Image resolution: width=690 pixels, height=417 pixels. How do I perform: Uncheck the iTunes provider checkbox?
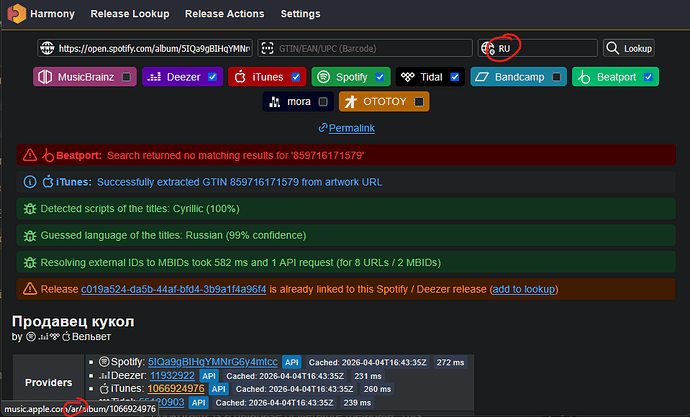pos(296,77)
